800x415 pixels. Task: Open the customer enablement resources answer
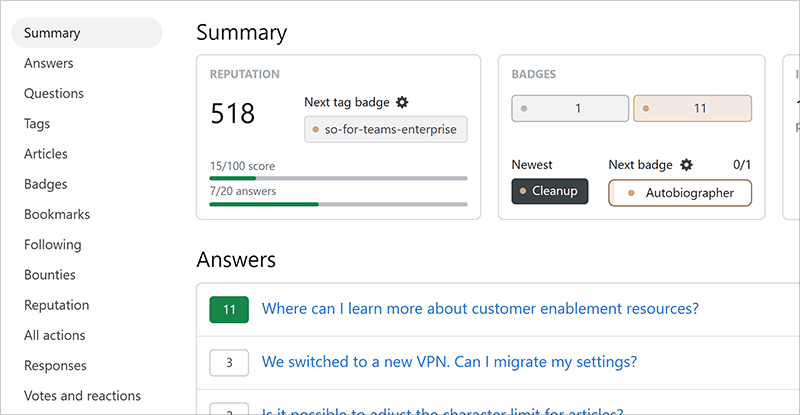coord(480,309)
